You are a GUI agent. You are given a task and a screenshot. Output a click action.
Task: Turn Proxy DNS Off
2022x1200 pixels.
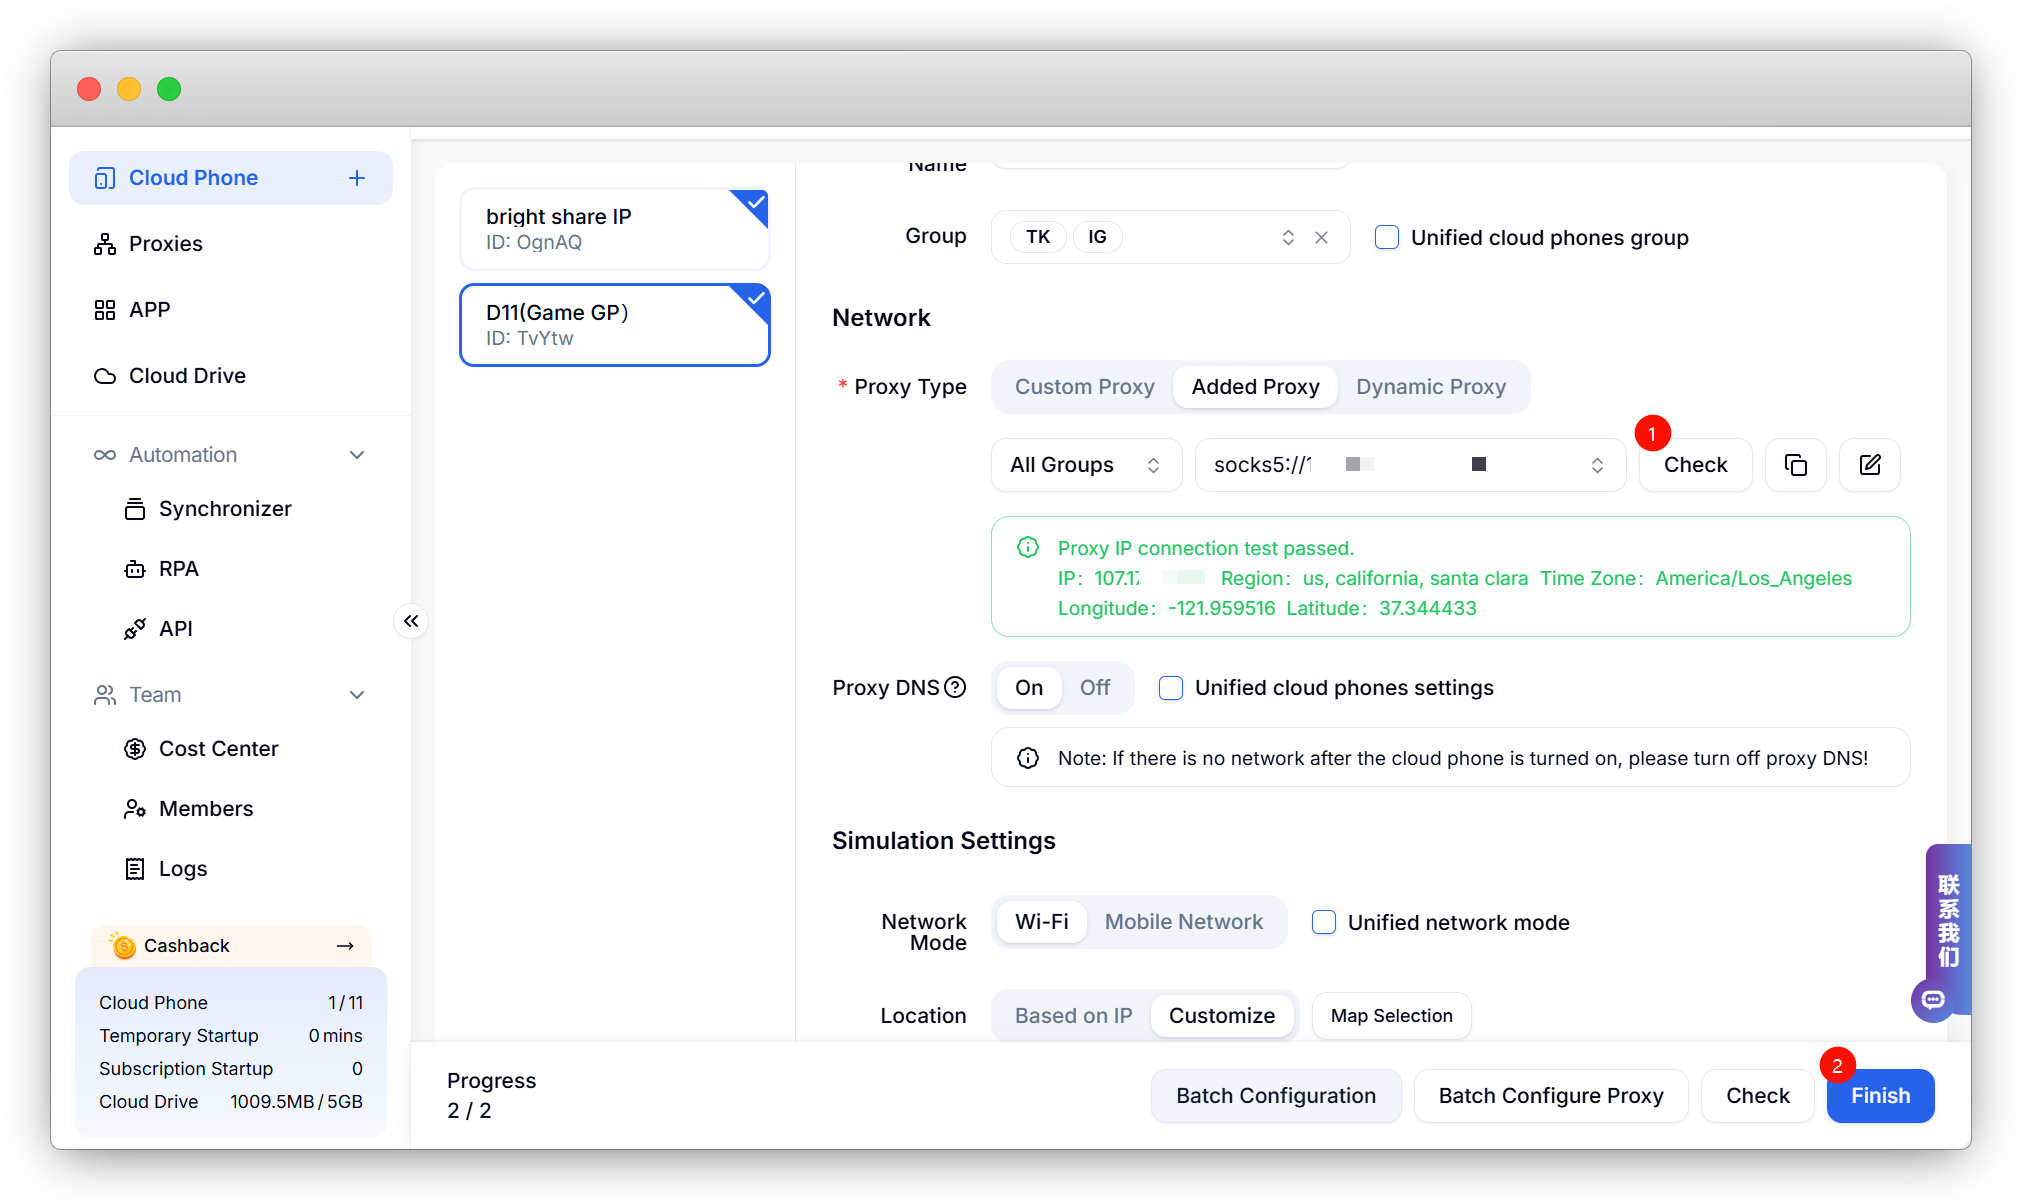click(x=1095, y=688)
